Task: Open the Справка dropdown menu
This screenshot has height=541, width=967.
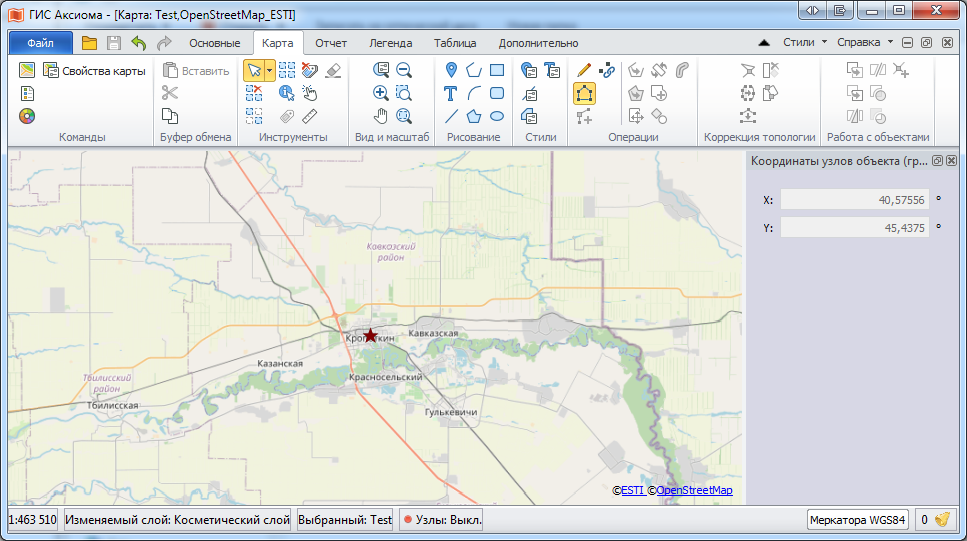Action: tap(865, 43)
